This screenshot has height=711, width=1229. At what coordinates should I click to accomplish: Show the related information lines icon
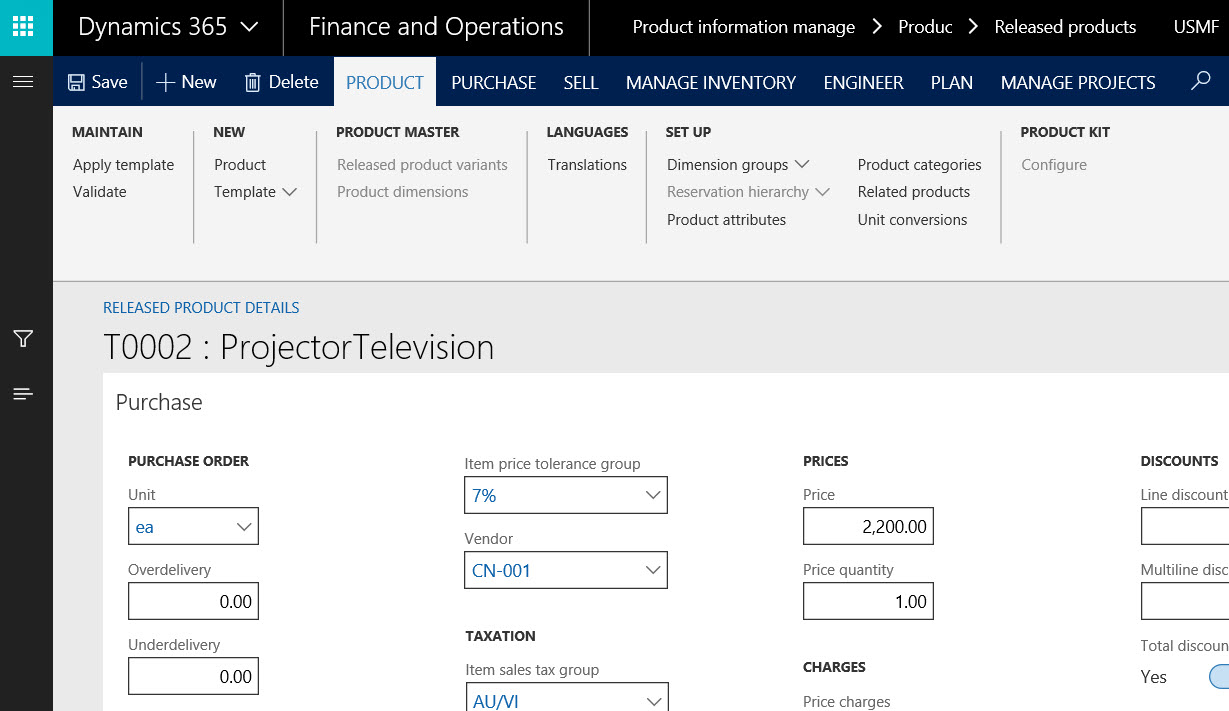[x=23, y=394]
